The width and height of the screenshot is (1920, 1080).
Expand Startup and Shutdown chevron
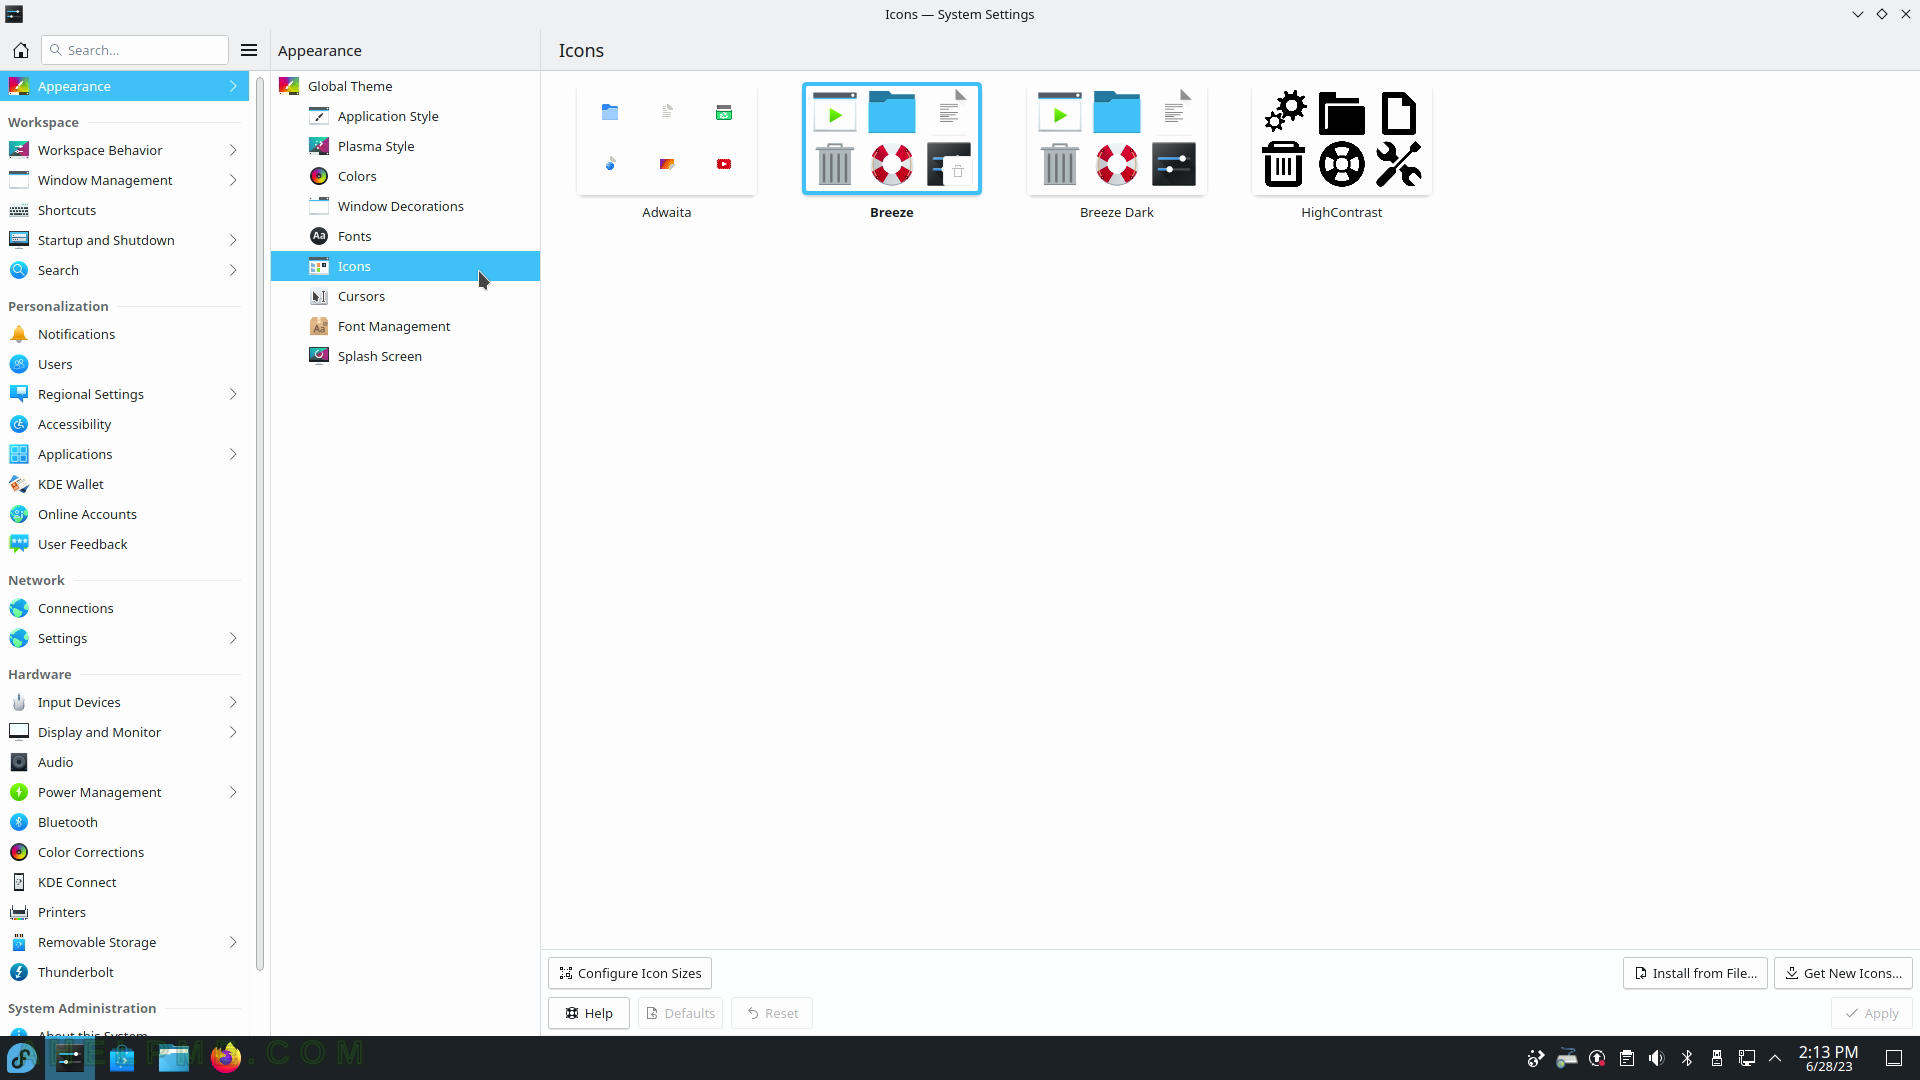pos(233,240)
